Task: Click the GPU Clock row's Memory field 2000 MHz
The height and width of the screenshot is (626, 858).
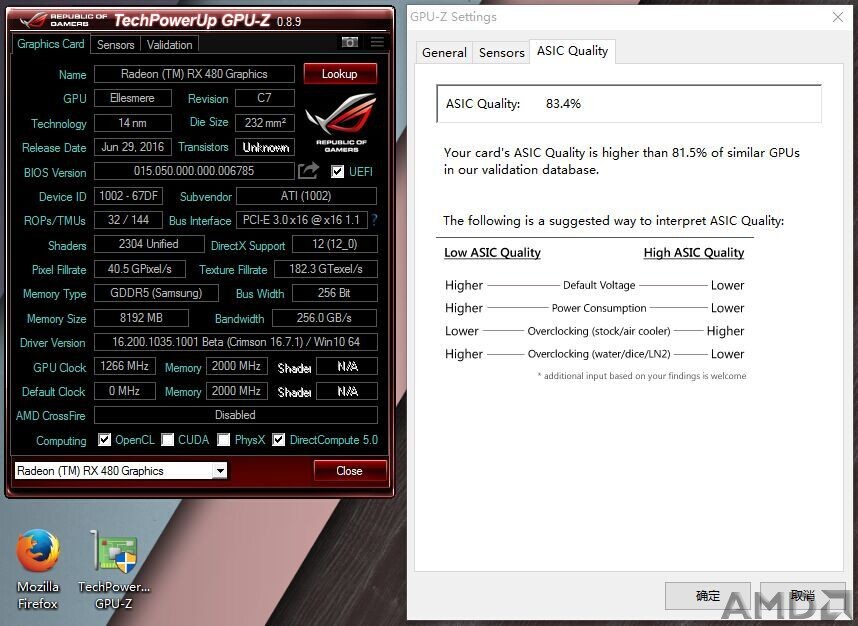Action: (236, 366)
